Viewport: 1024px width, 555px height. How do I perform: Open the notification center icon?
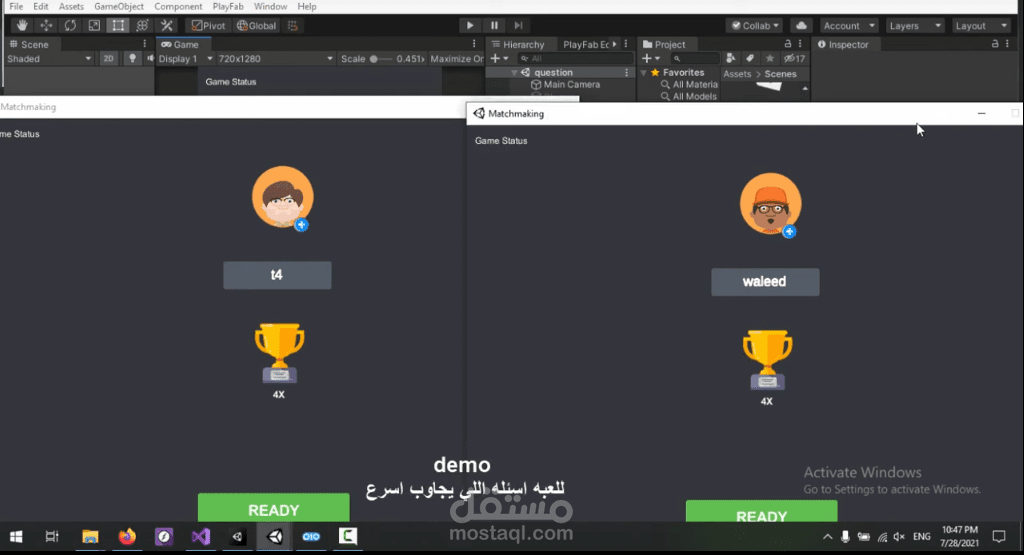click(x=999, y=537)
